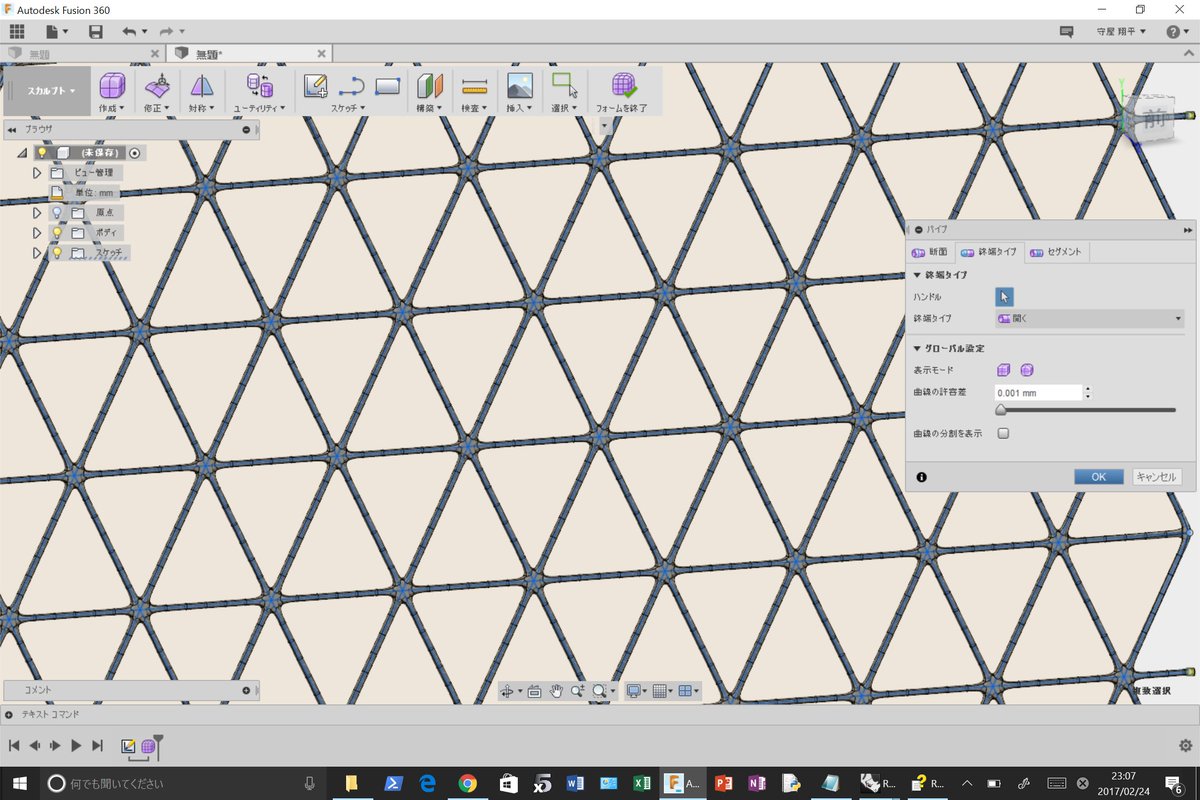Image resolution: width=1200 pixels, height=800 pixels.
Task: Open the display settings monitor icon
Action: [x=635, y=691]
